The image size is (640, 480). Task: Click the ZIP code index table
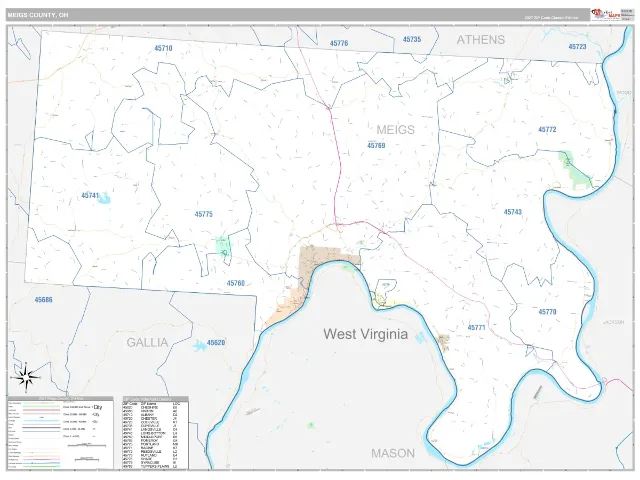[x=156, y=433]
